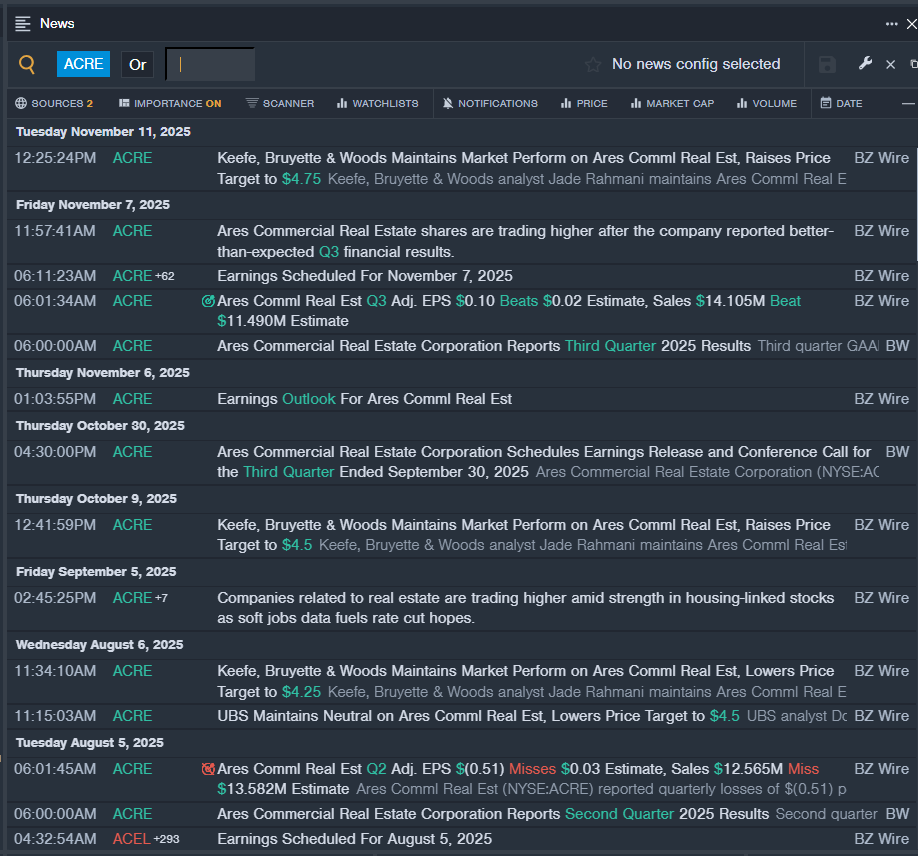Image resolution: width=918 pixels, height=856 pixels.
Task: Open the Watchlists filter dropdown
Action: click(x=377, y=103)
